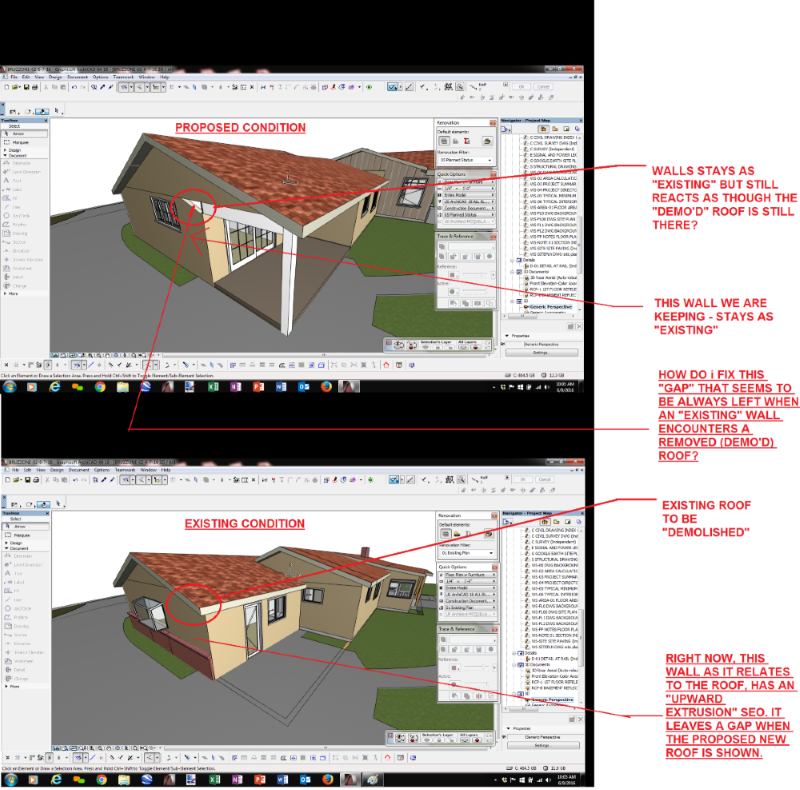
Task: Click OK button in top window toolbar
Action: click(521, 87)
